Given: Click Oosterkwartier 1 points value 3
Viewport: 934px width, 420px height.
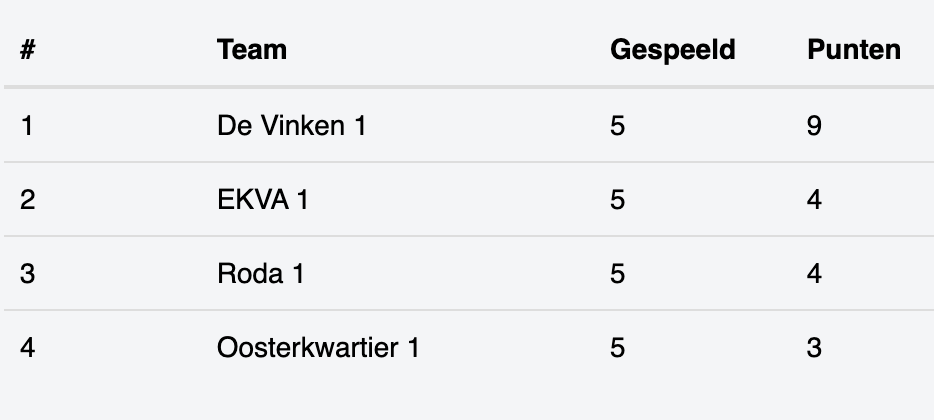Looking at the screenshot, I should coord(814,347).
